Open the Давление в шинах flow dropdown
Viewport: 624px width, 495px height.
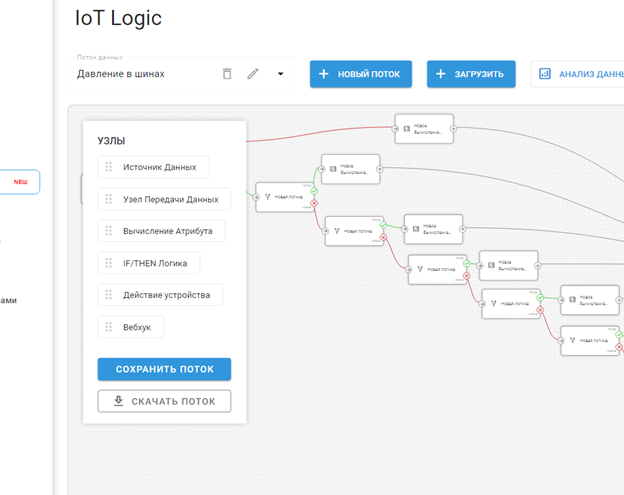click(x=280, y=74)
